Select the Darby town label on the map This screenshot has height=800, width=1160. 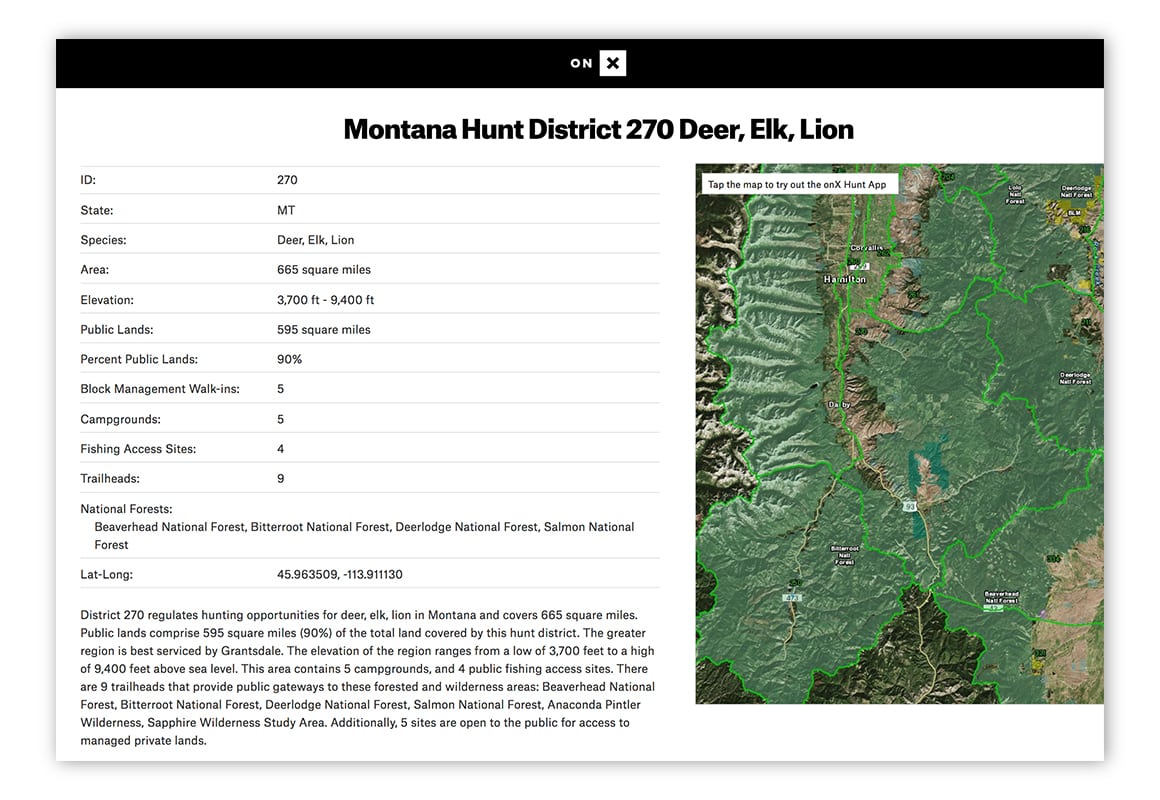[x=838, y=405]
